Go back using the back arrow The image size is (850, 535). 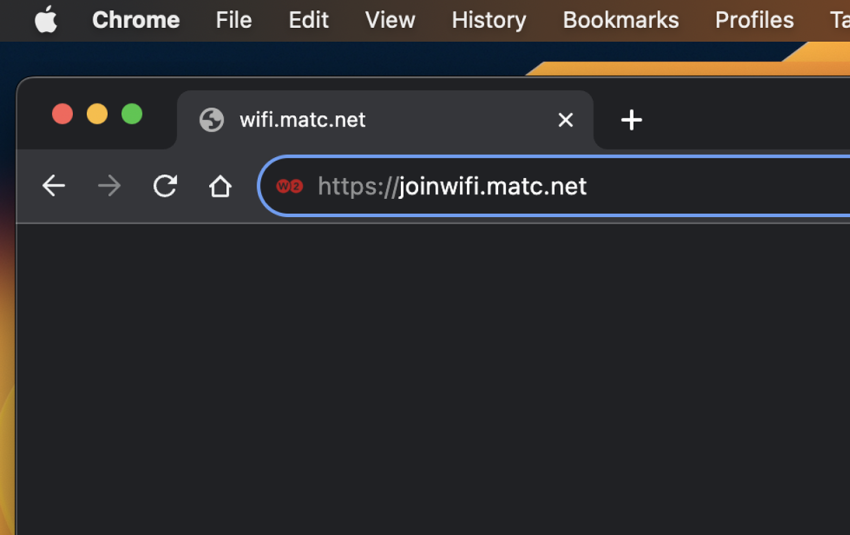(x=54, y=186)
